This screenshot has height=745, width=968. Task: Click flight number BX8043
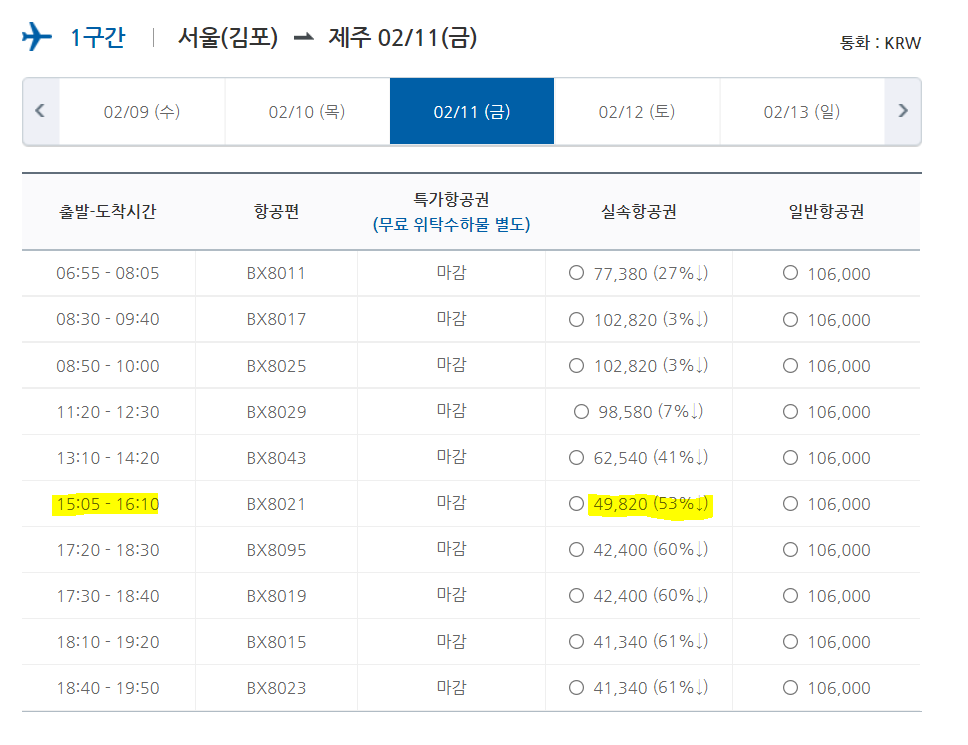[276, 458]
